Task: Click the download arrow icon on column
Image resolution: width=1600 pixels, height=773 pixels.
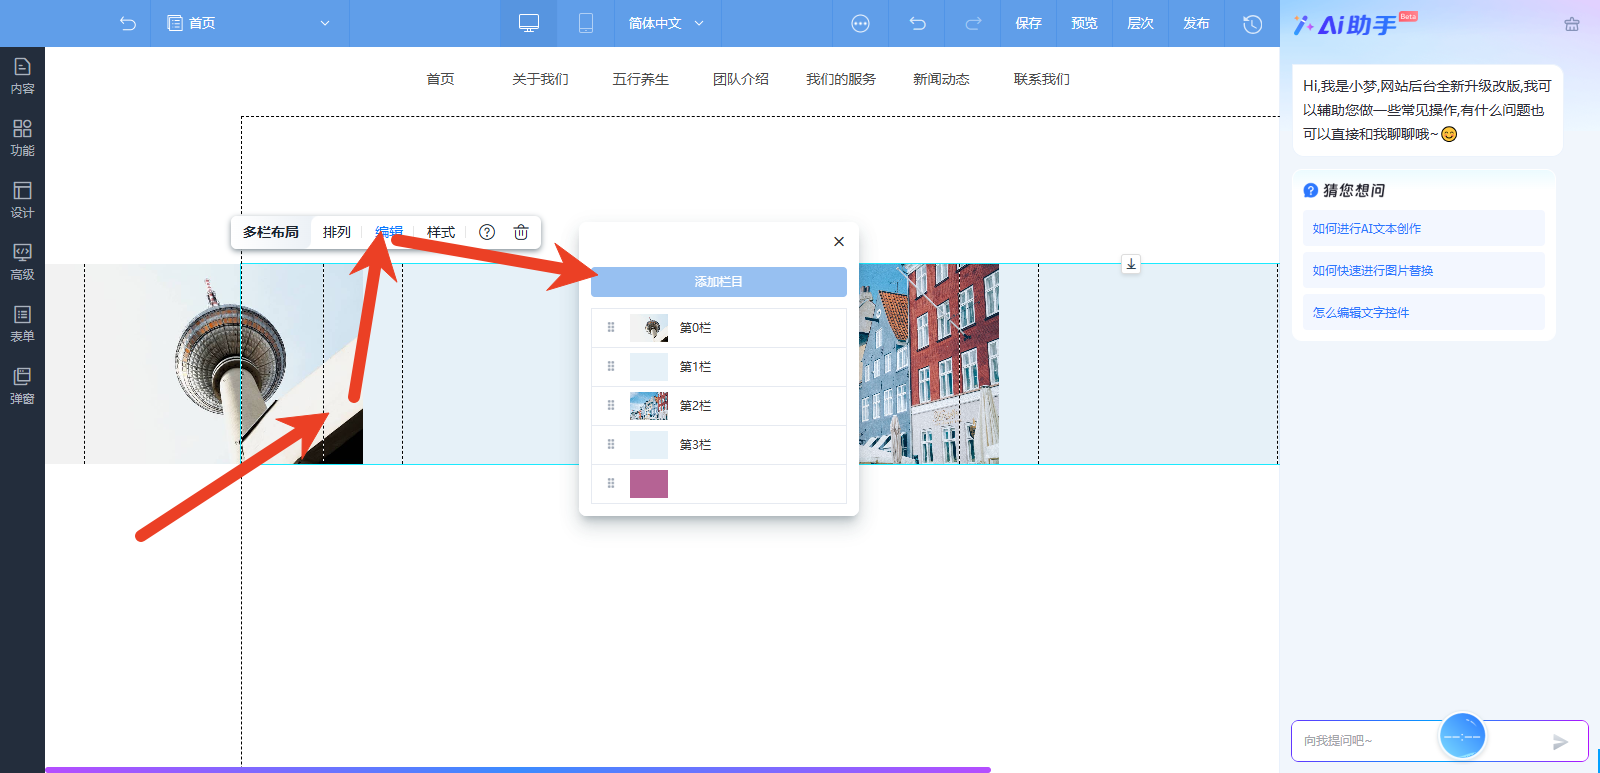Action: pyautogui.click(x=1131, y=264)
